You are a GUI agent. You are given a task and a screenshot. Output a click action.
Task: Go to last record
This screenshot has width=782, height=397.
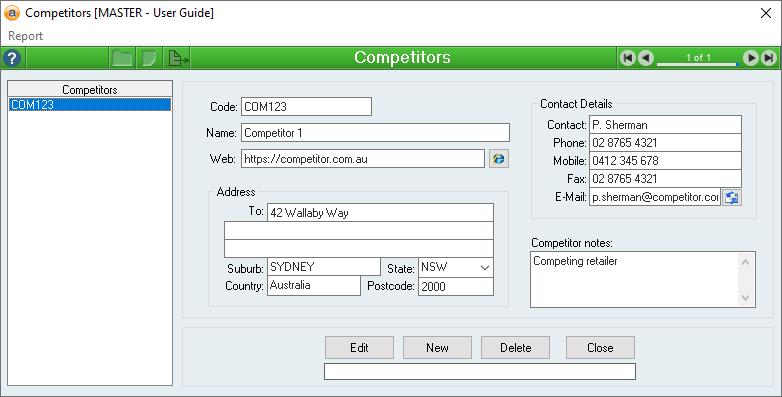coord(769,58)
